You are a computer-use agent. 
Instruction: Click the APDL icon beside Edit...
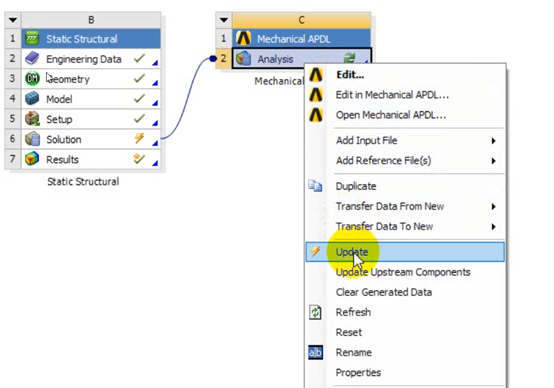click(x=316, y=75)
